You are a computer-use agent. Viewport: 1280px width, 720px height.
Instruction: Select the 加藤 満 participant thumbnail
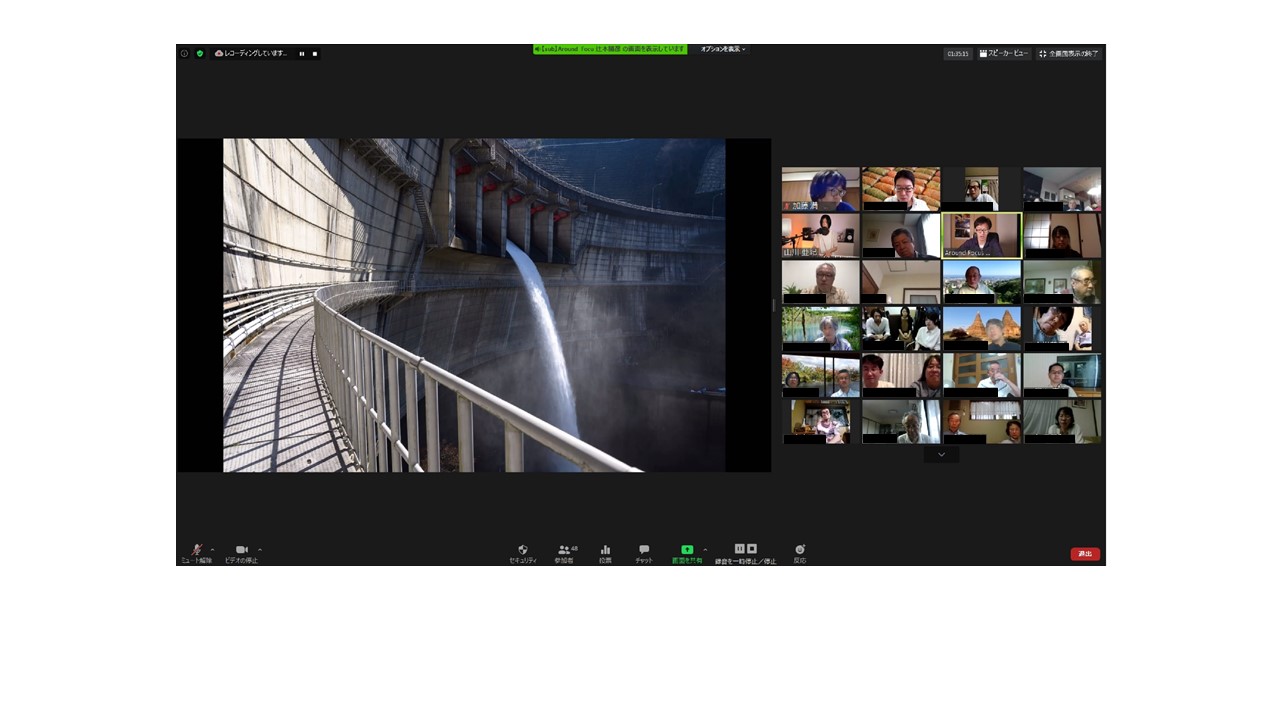coord(821,189)
